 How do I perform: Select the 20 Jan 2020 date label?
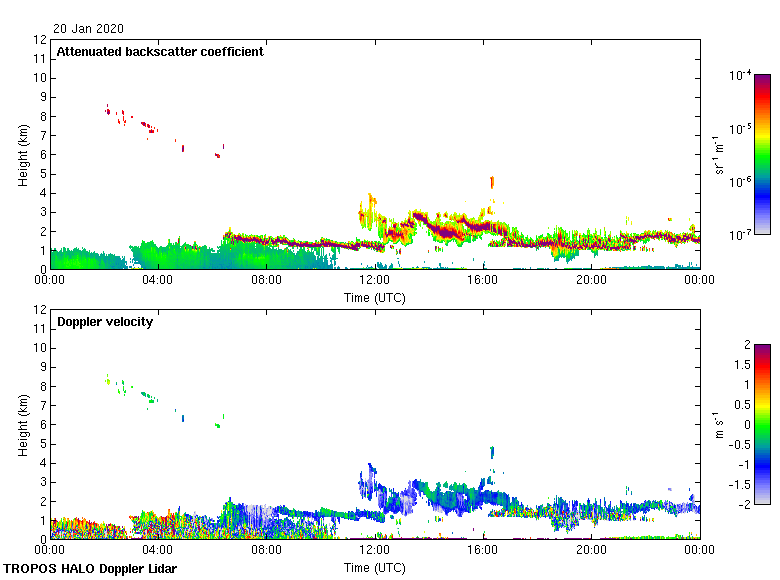click(x=88, y=28)
